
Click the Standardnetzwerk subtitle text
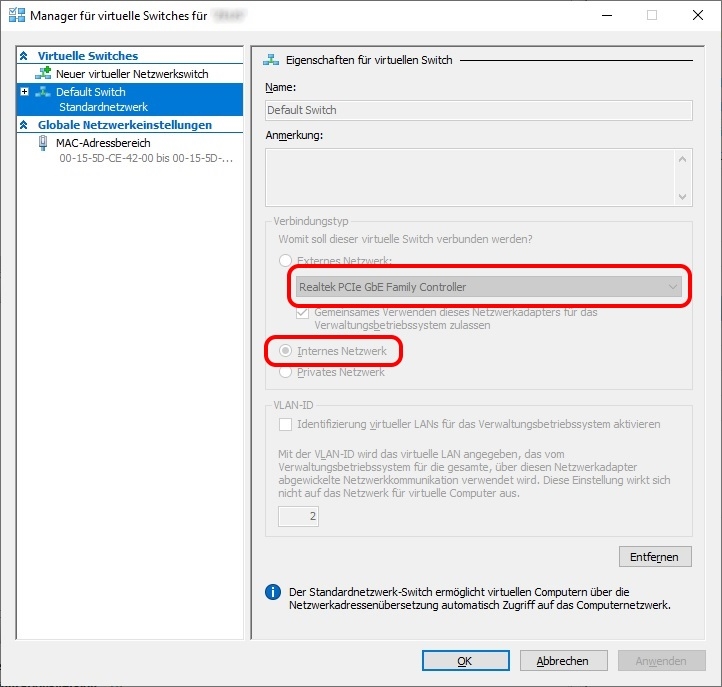pyautogui.click(x=104, y=107)
